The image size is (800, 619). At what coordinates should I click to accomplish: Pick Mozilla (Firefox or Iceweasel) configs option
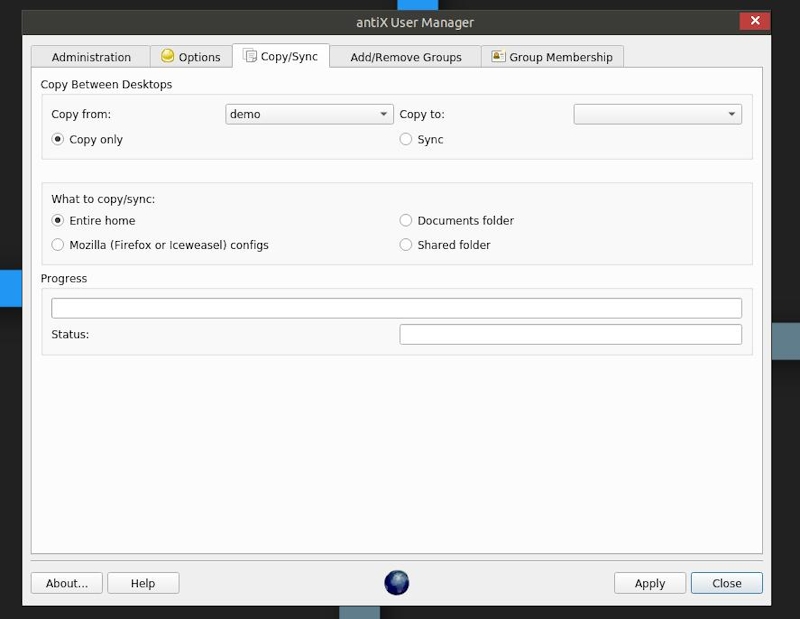click(58, 245)
